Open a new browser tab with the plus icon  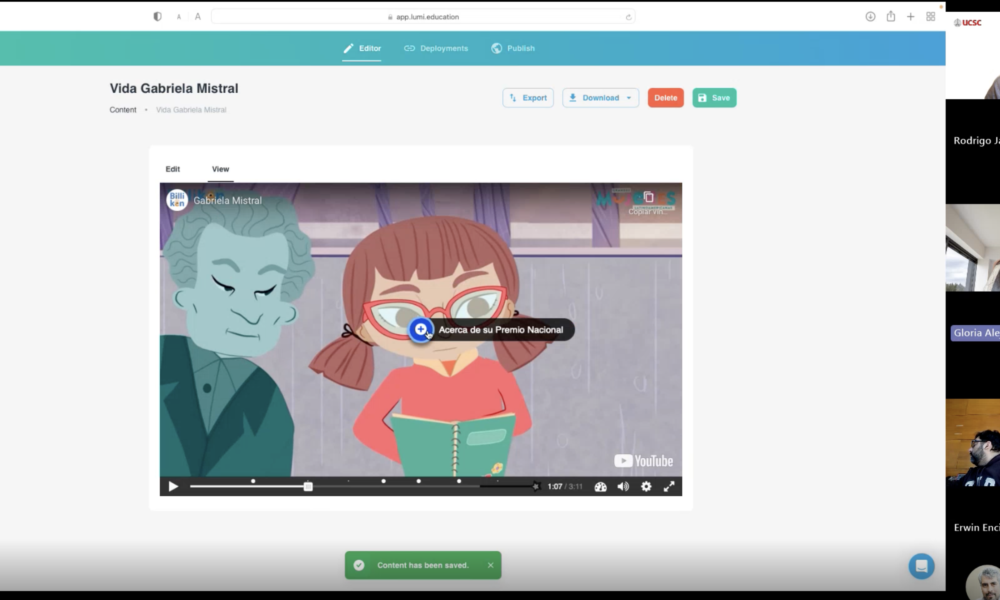(911, 17)
